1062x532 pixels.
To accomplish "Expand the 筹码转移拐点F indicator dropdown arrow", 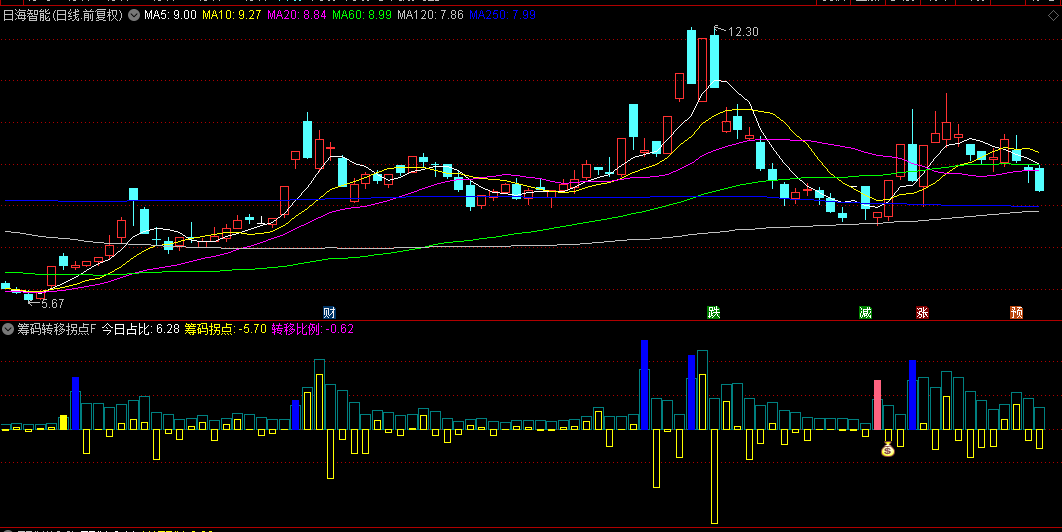I will click(x=9, y=329).
